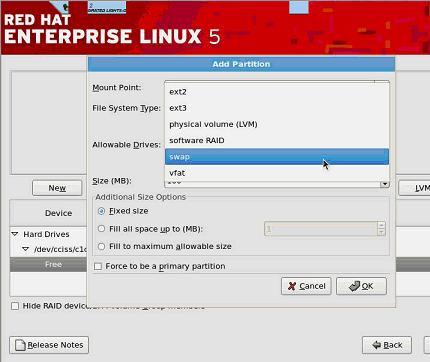The image size is (430, 362).
Task: Click the fill-space size spinner arrows
Action: point(381,229)
